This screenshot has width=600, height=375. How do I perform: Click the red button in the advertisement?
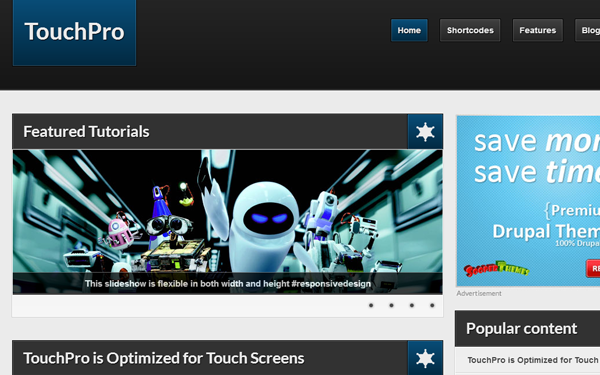[x=593, y=268]
